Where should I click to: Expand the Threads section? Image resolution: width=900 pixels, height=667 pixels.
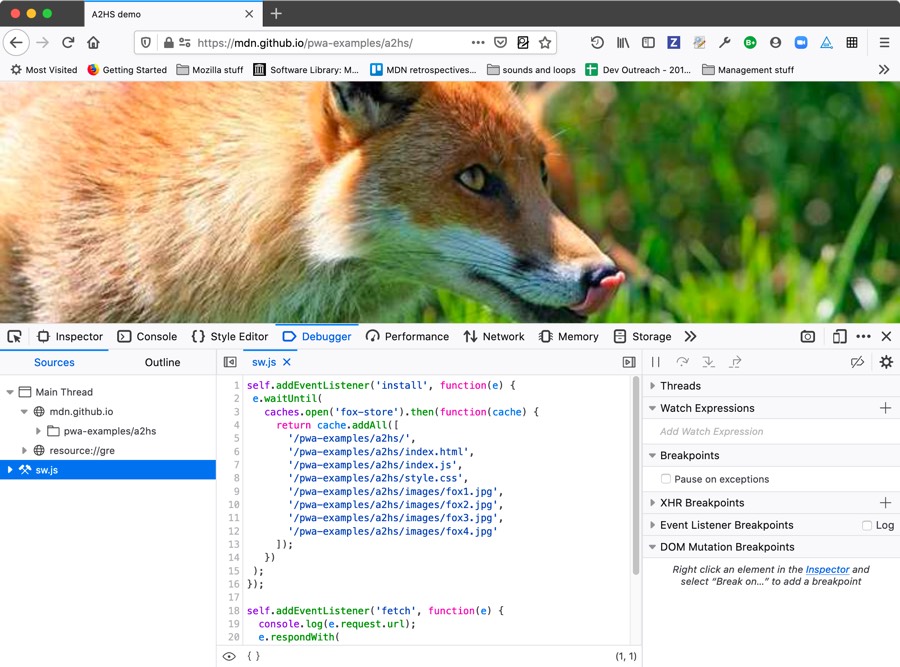[x=653, y=385]
